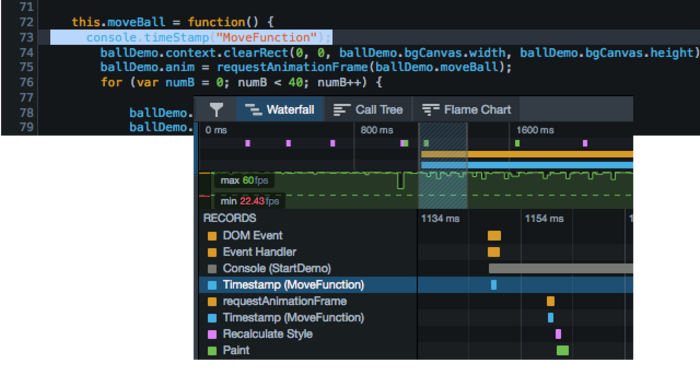Image resolution: width=700 pixels, height=375 pixels.
Task: Click the gray Console (StartDemo) waterfall bar
Action: tap(561, 268)
